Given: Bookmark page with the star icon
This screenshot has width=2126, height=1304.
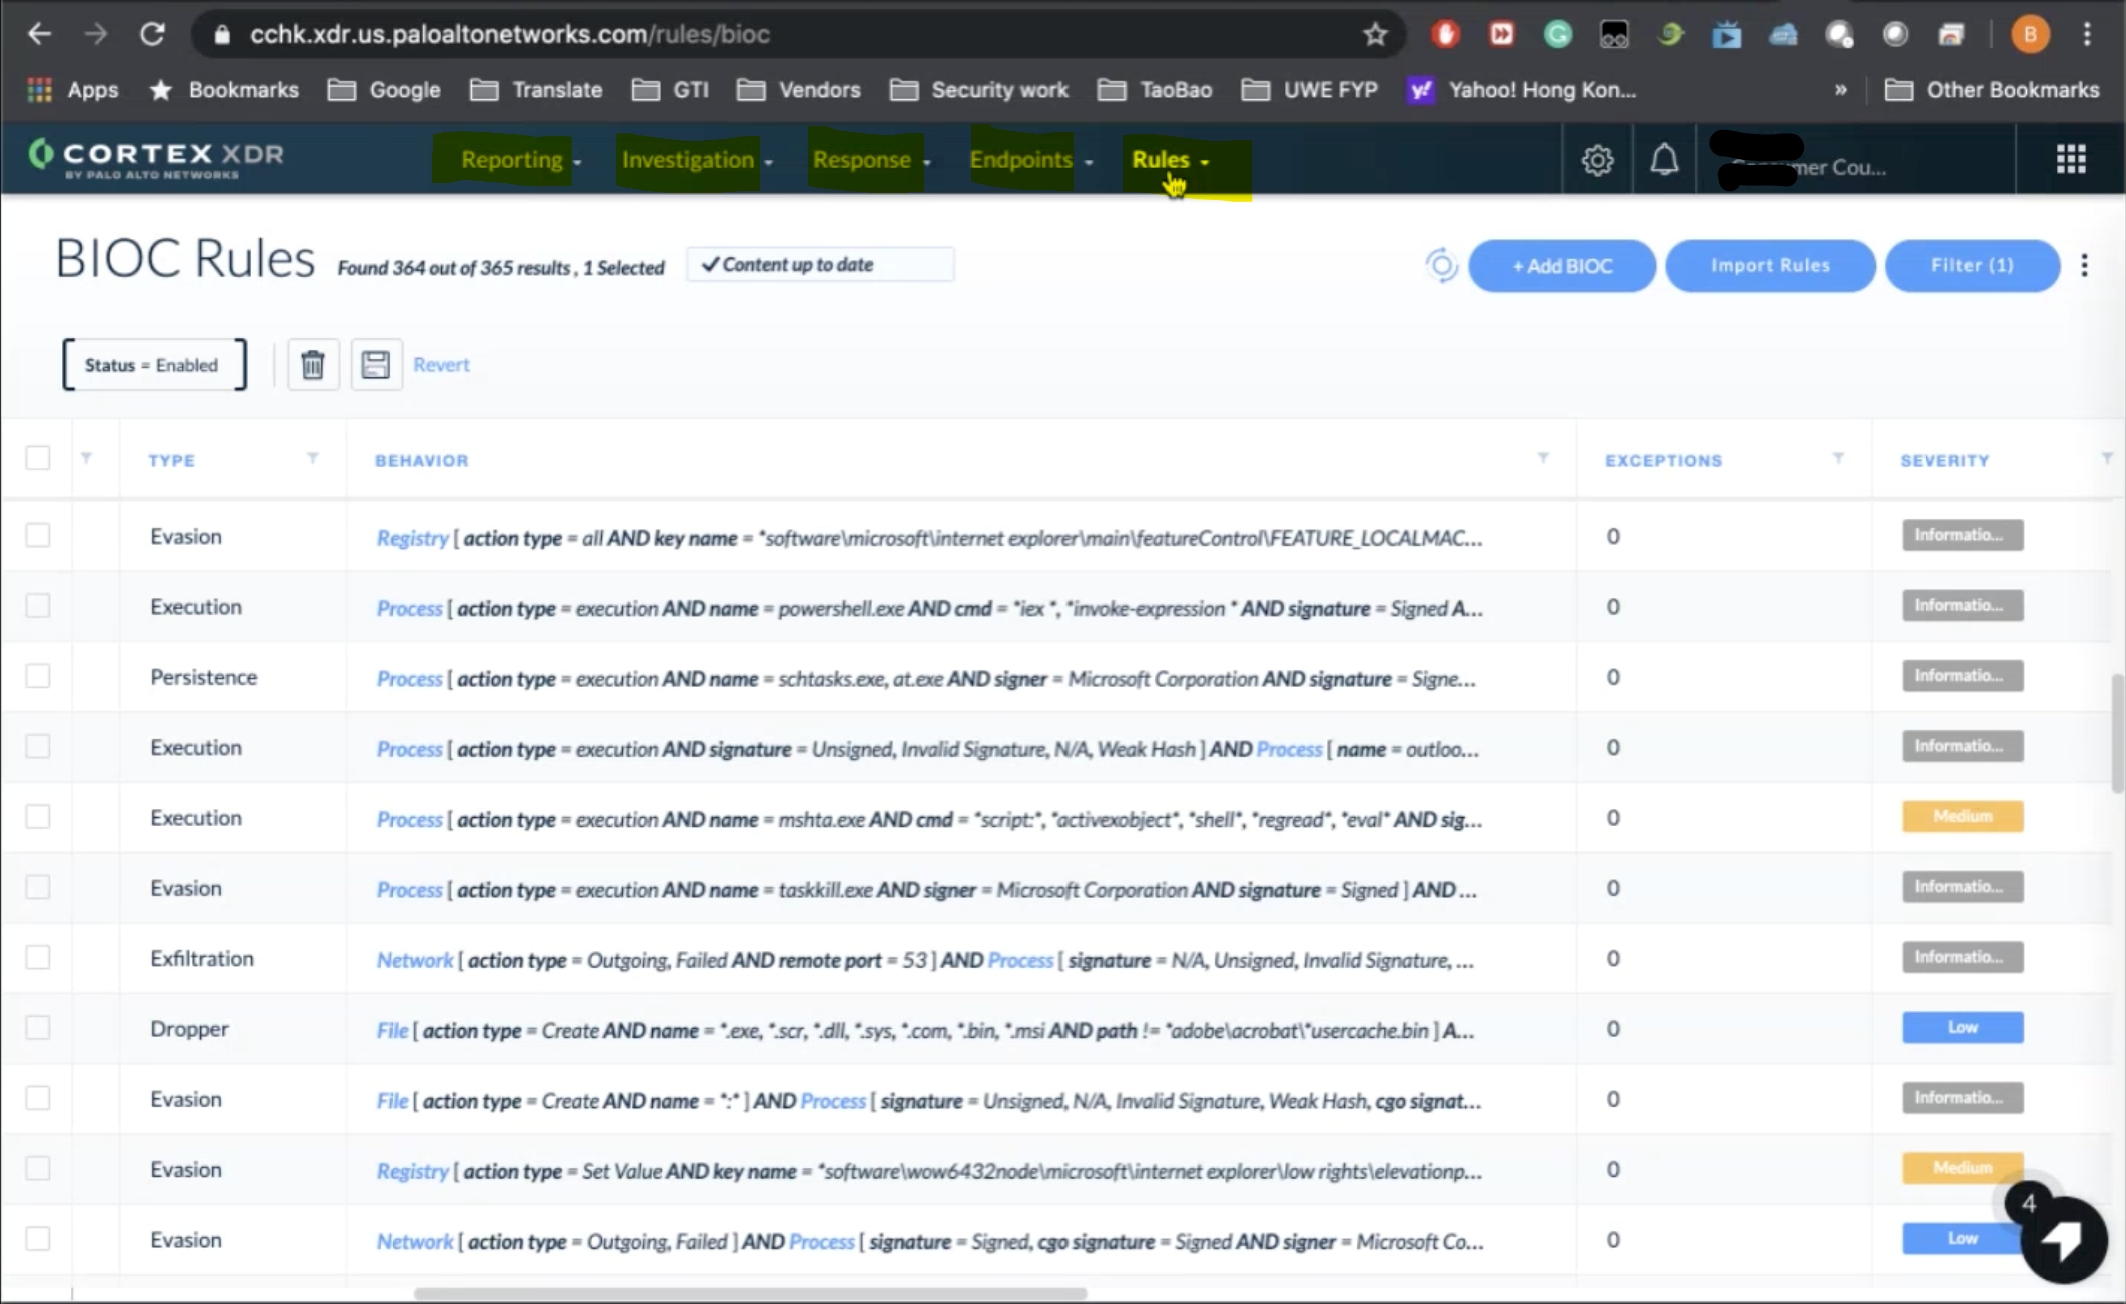Looking at the screenshot, I should tap(1375, 35).
